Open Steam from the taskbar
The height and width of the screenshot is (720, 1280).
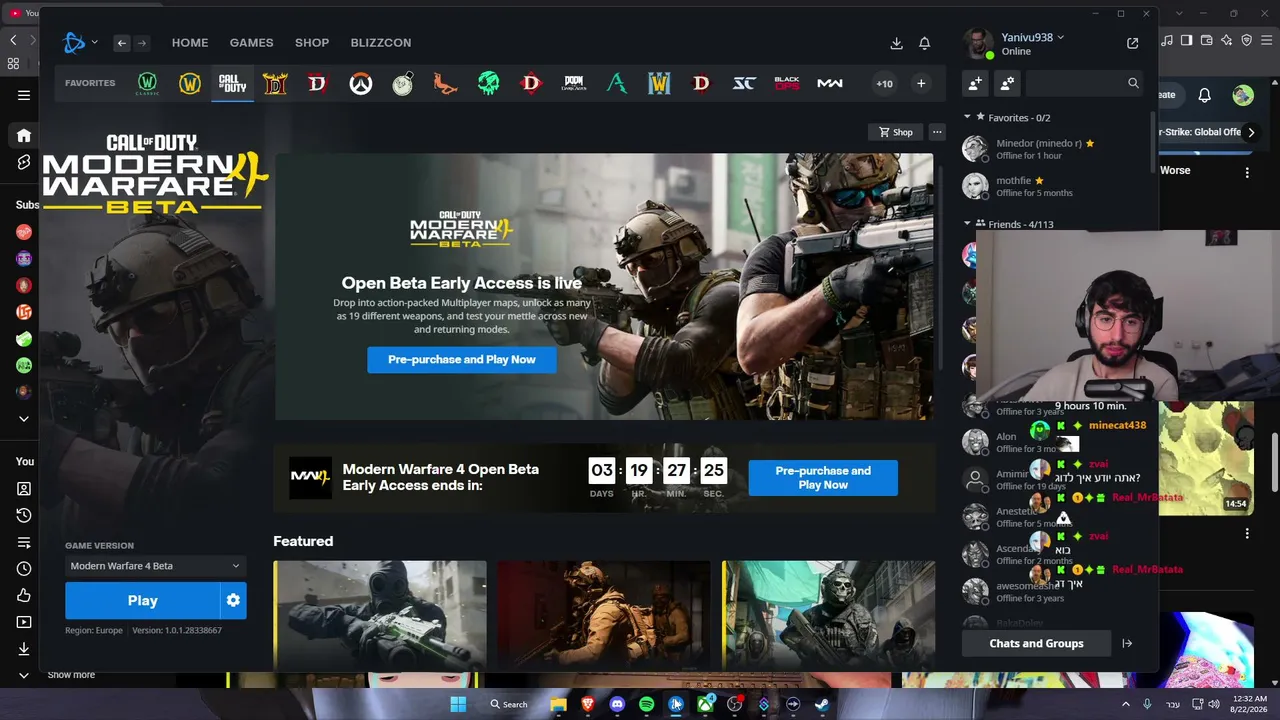point(822,704)
